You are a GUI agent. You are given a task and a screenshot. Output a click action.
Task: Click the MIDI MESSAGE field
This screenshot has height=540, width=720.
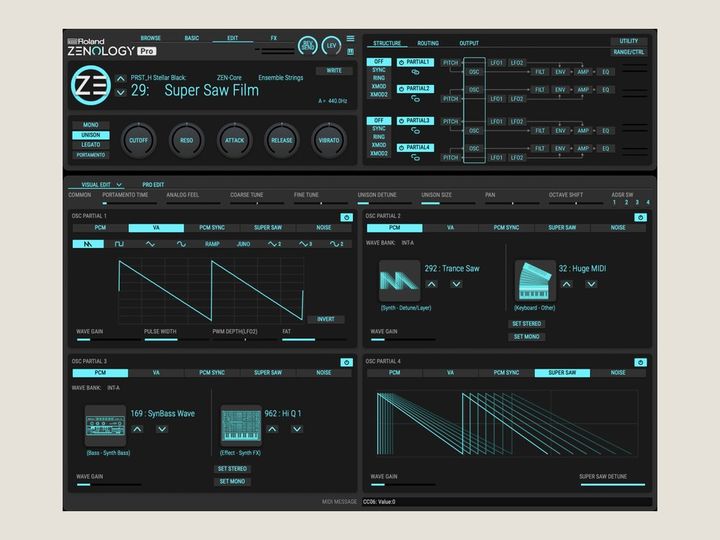506,502
